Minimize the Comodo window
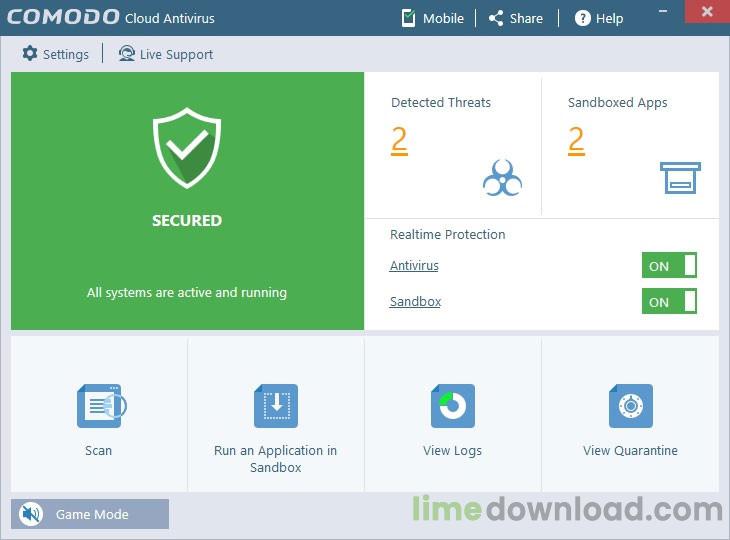 click(x=663, y=11)
